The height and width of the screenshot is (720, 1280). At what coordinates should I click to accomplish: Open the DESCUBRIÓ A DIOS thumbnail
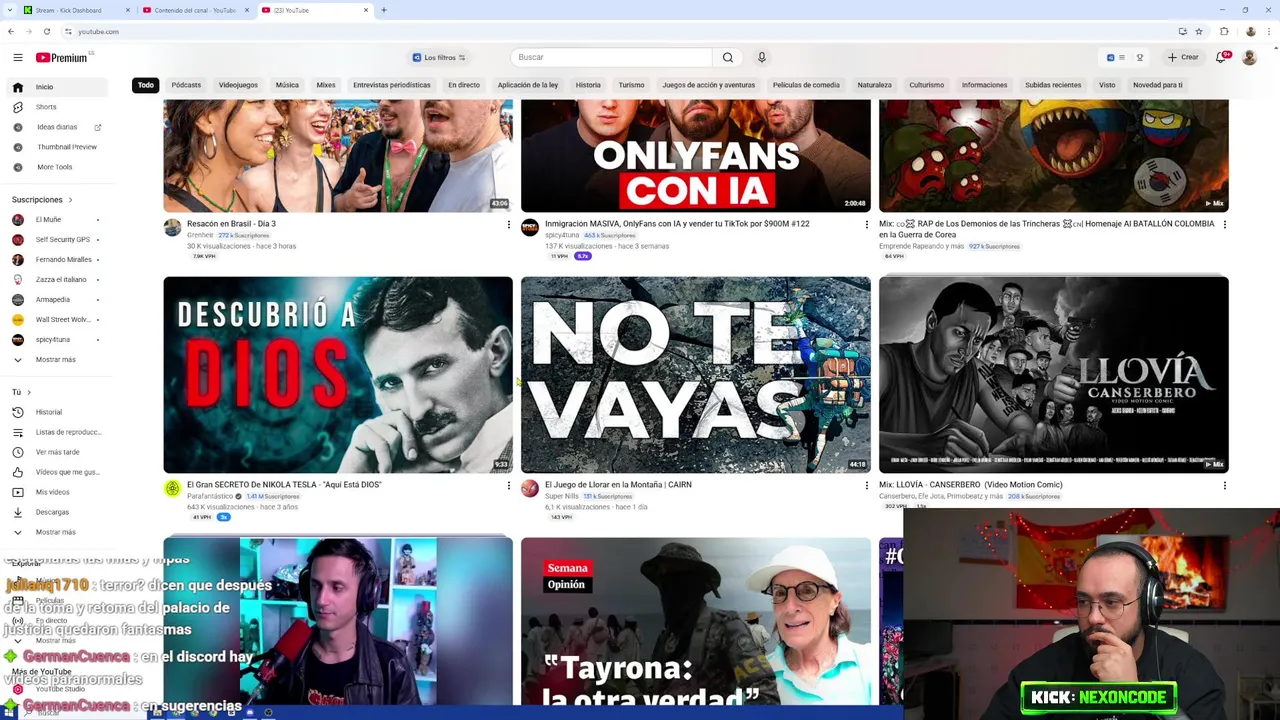338,375
